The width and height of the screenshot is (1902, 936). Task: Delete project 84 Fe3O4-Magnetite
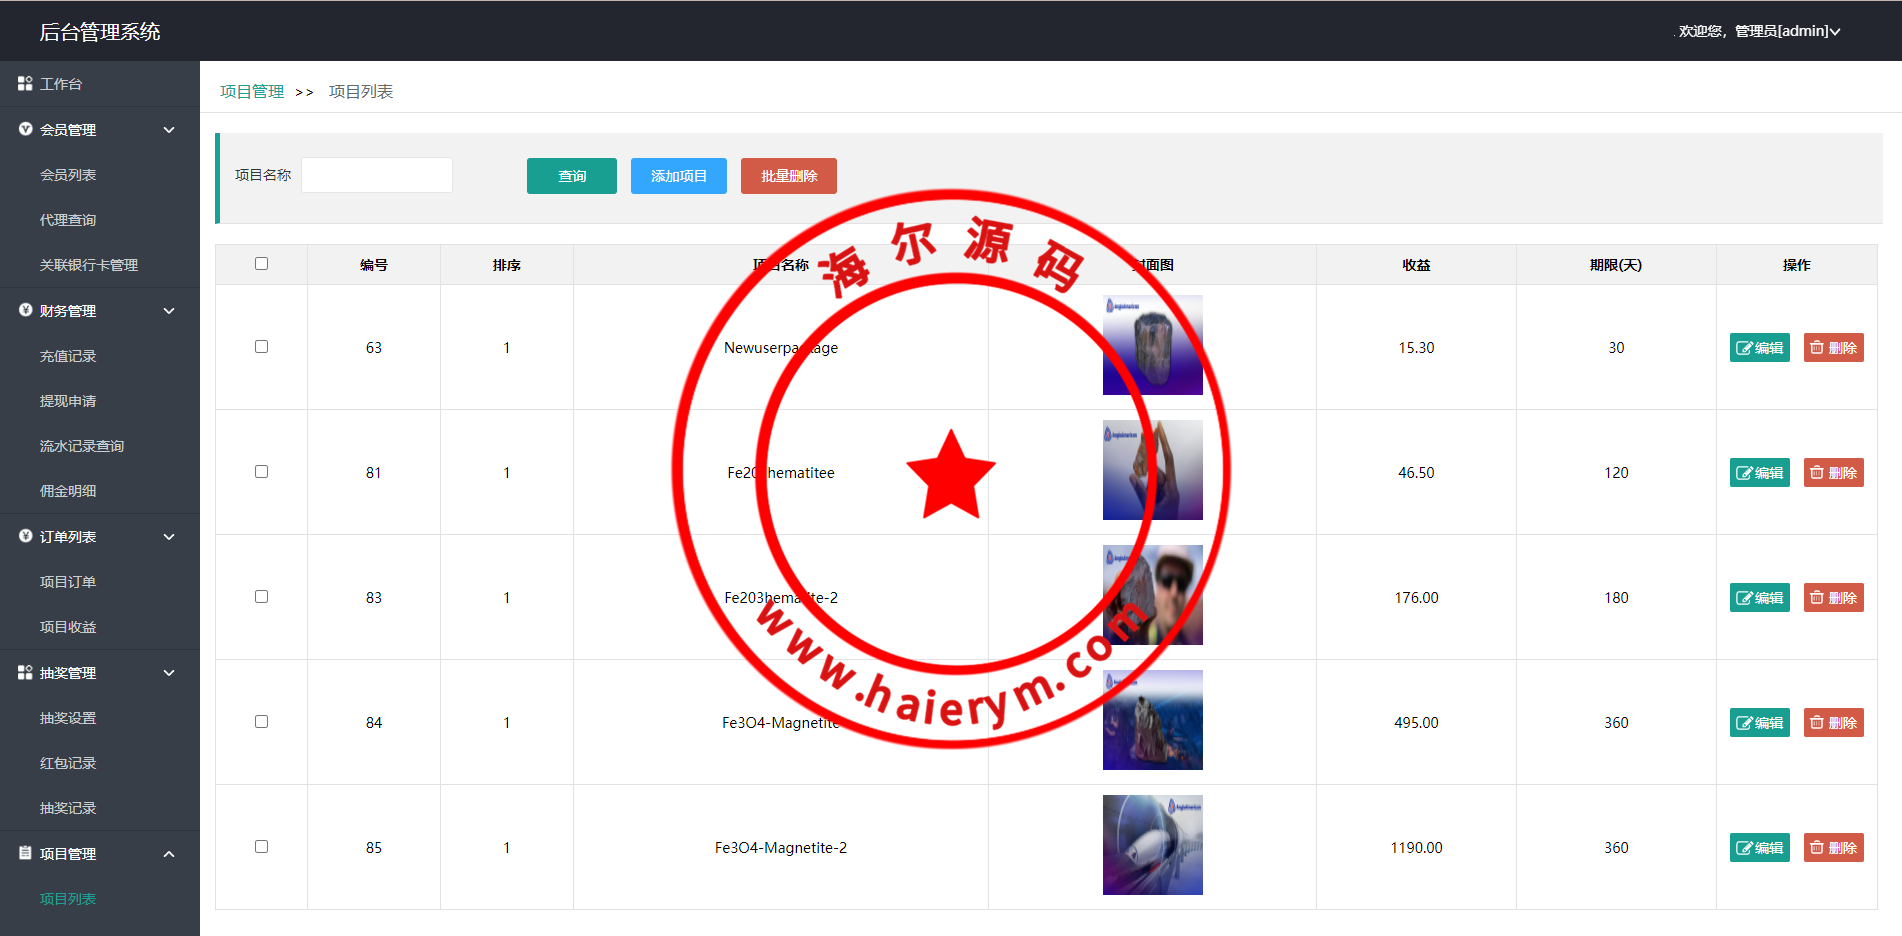pyautogui.click(x=1834, y=723)
